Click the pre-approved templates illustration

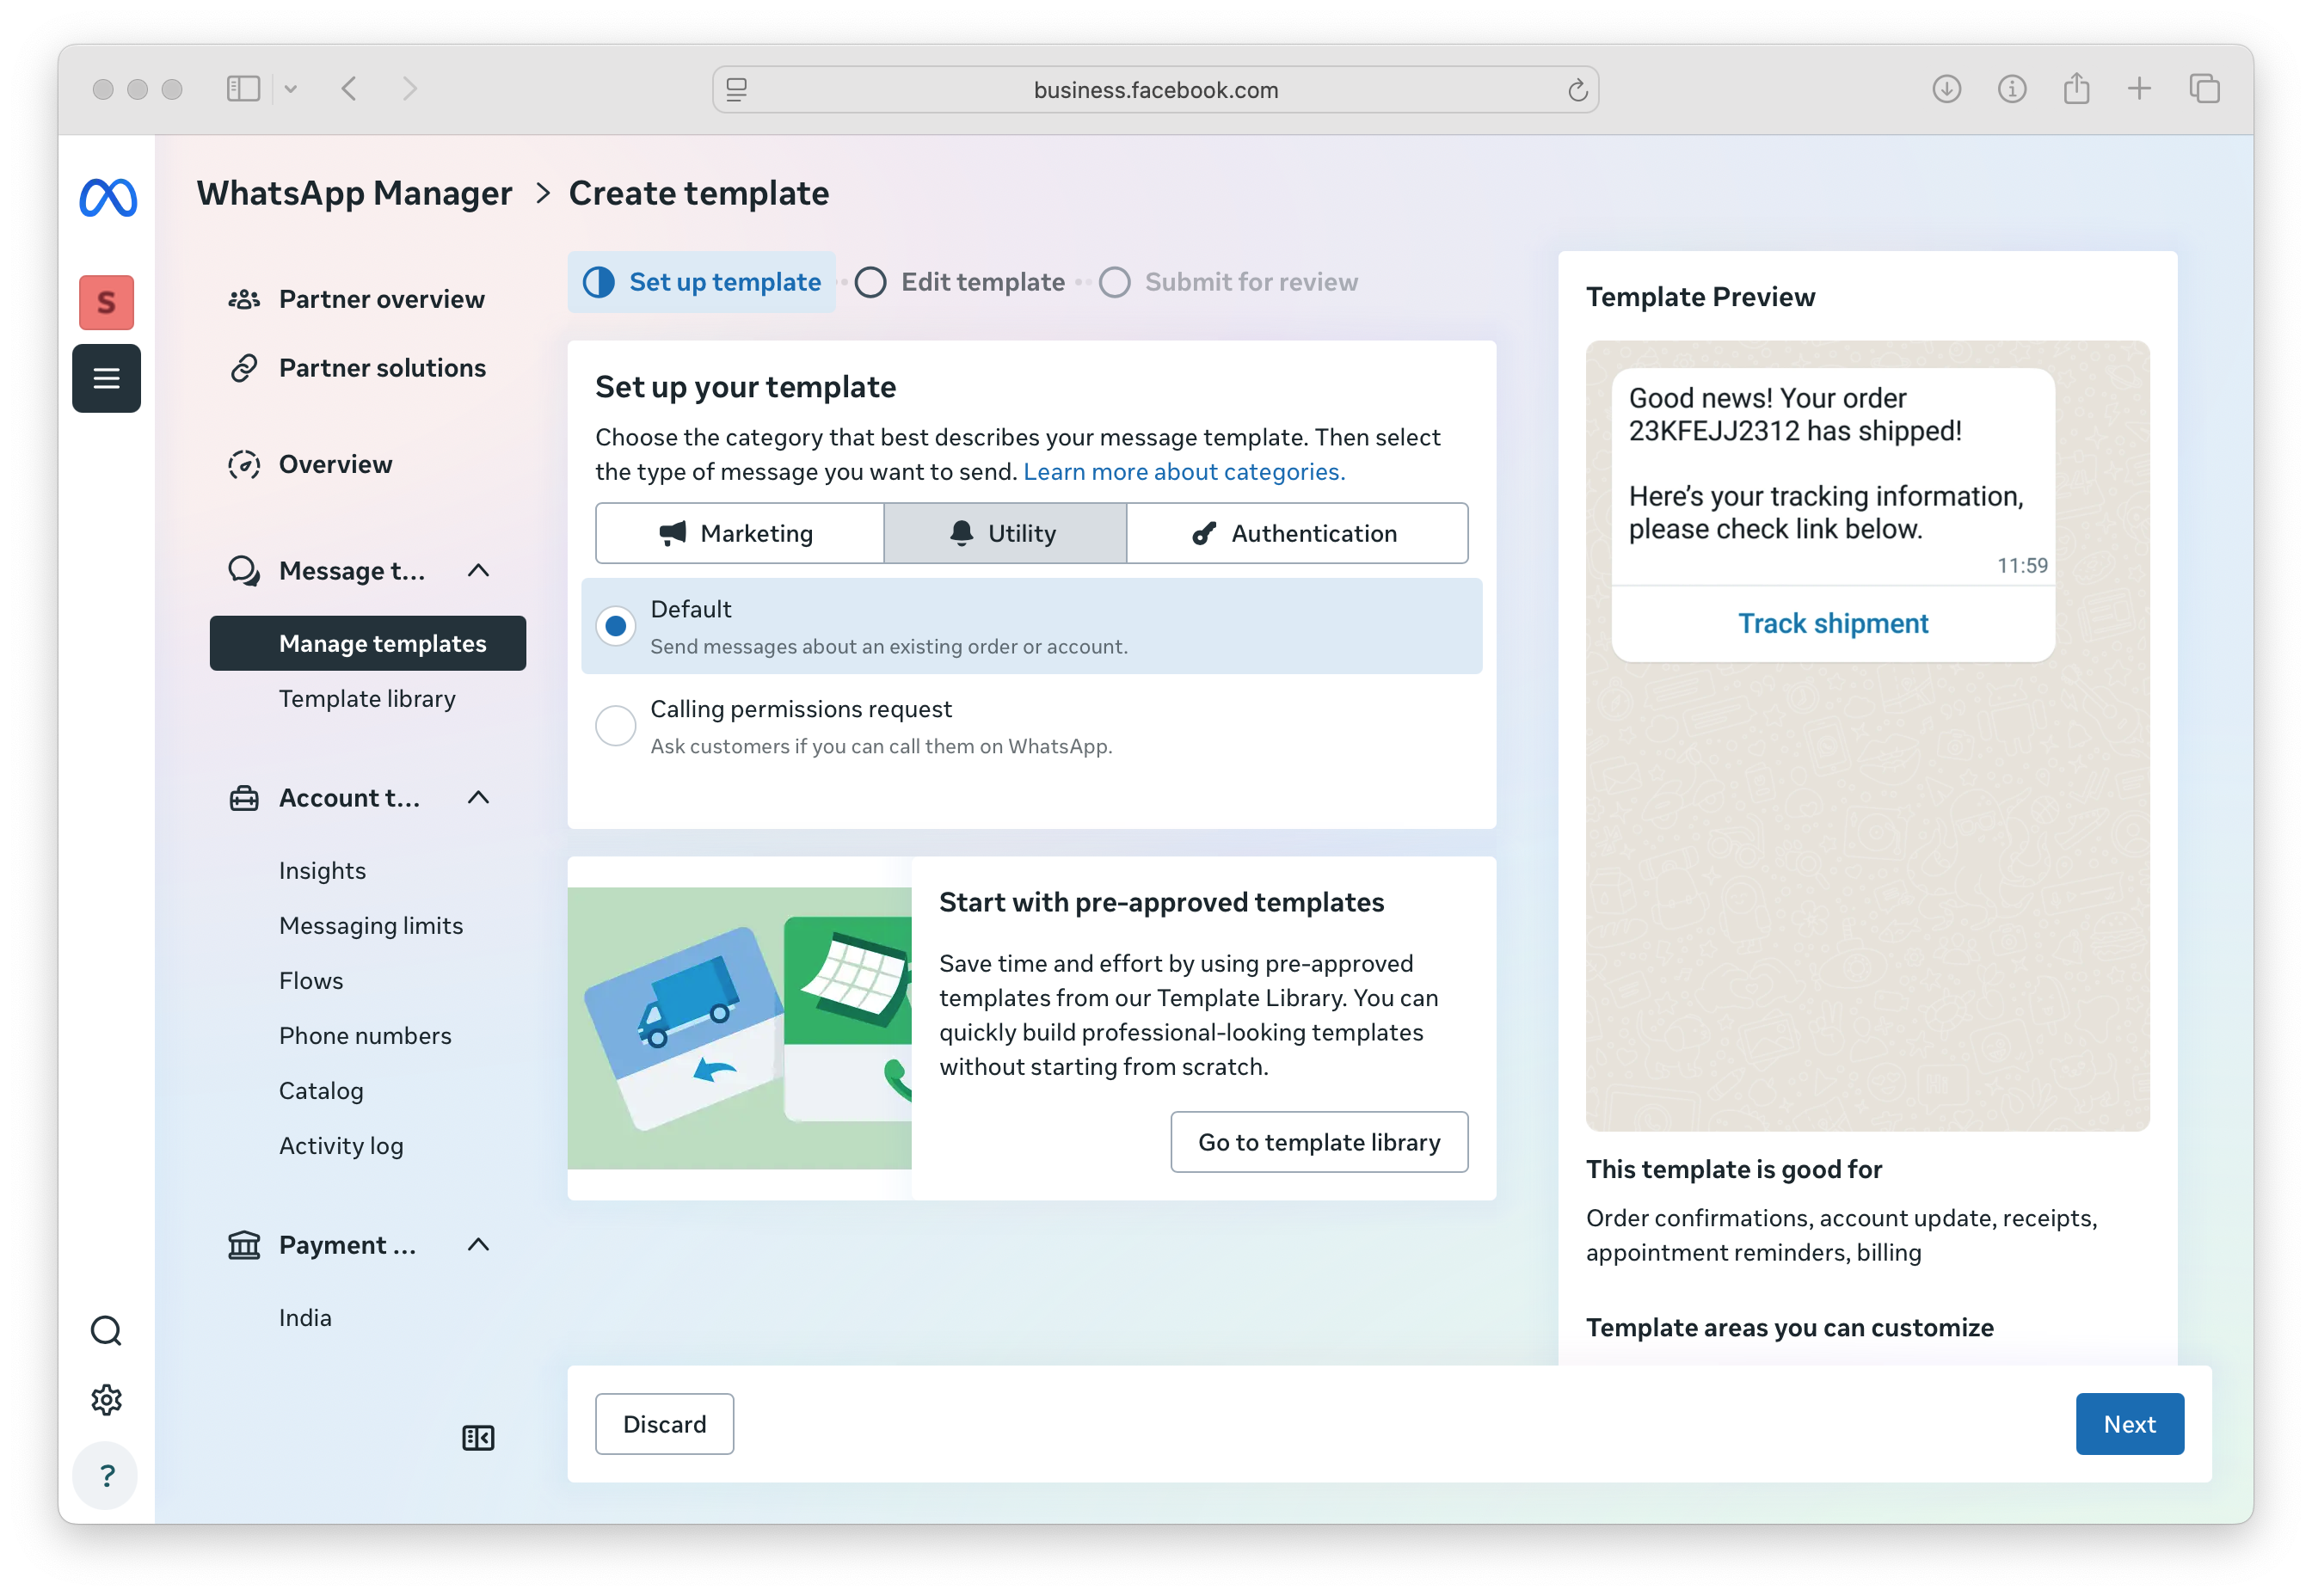coord(739,1028)
